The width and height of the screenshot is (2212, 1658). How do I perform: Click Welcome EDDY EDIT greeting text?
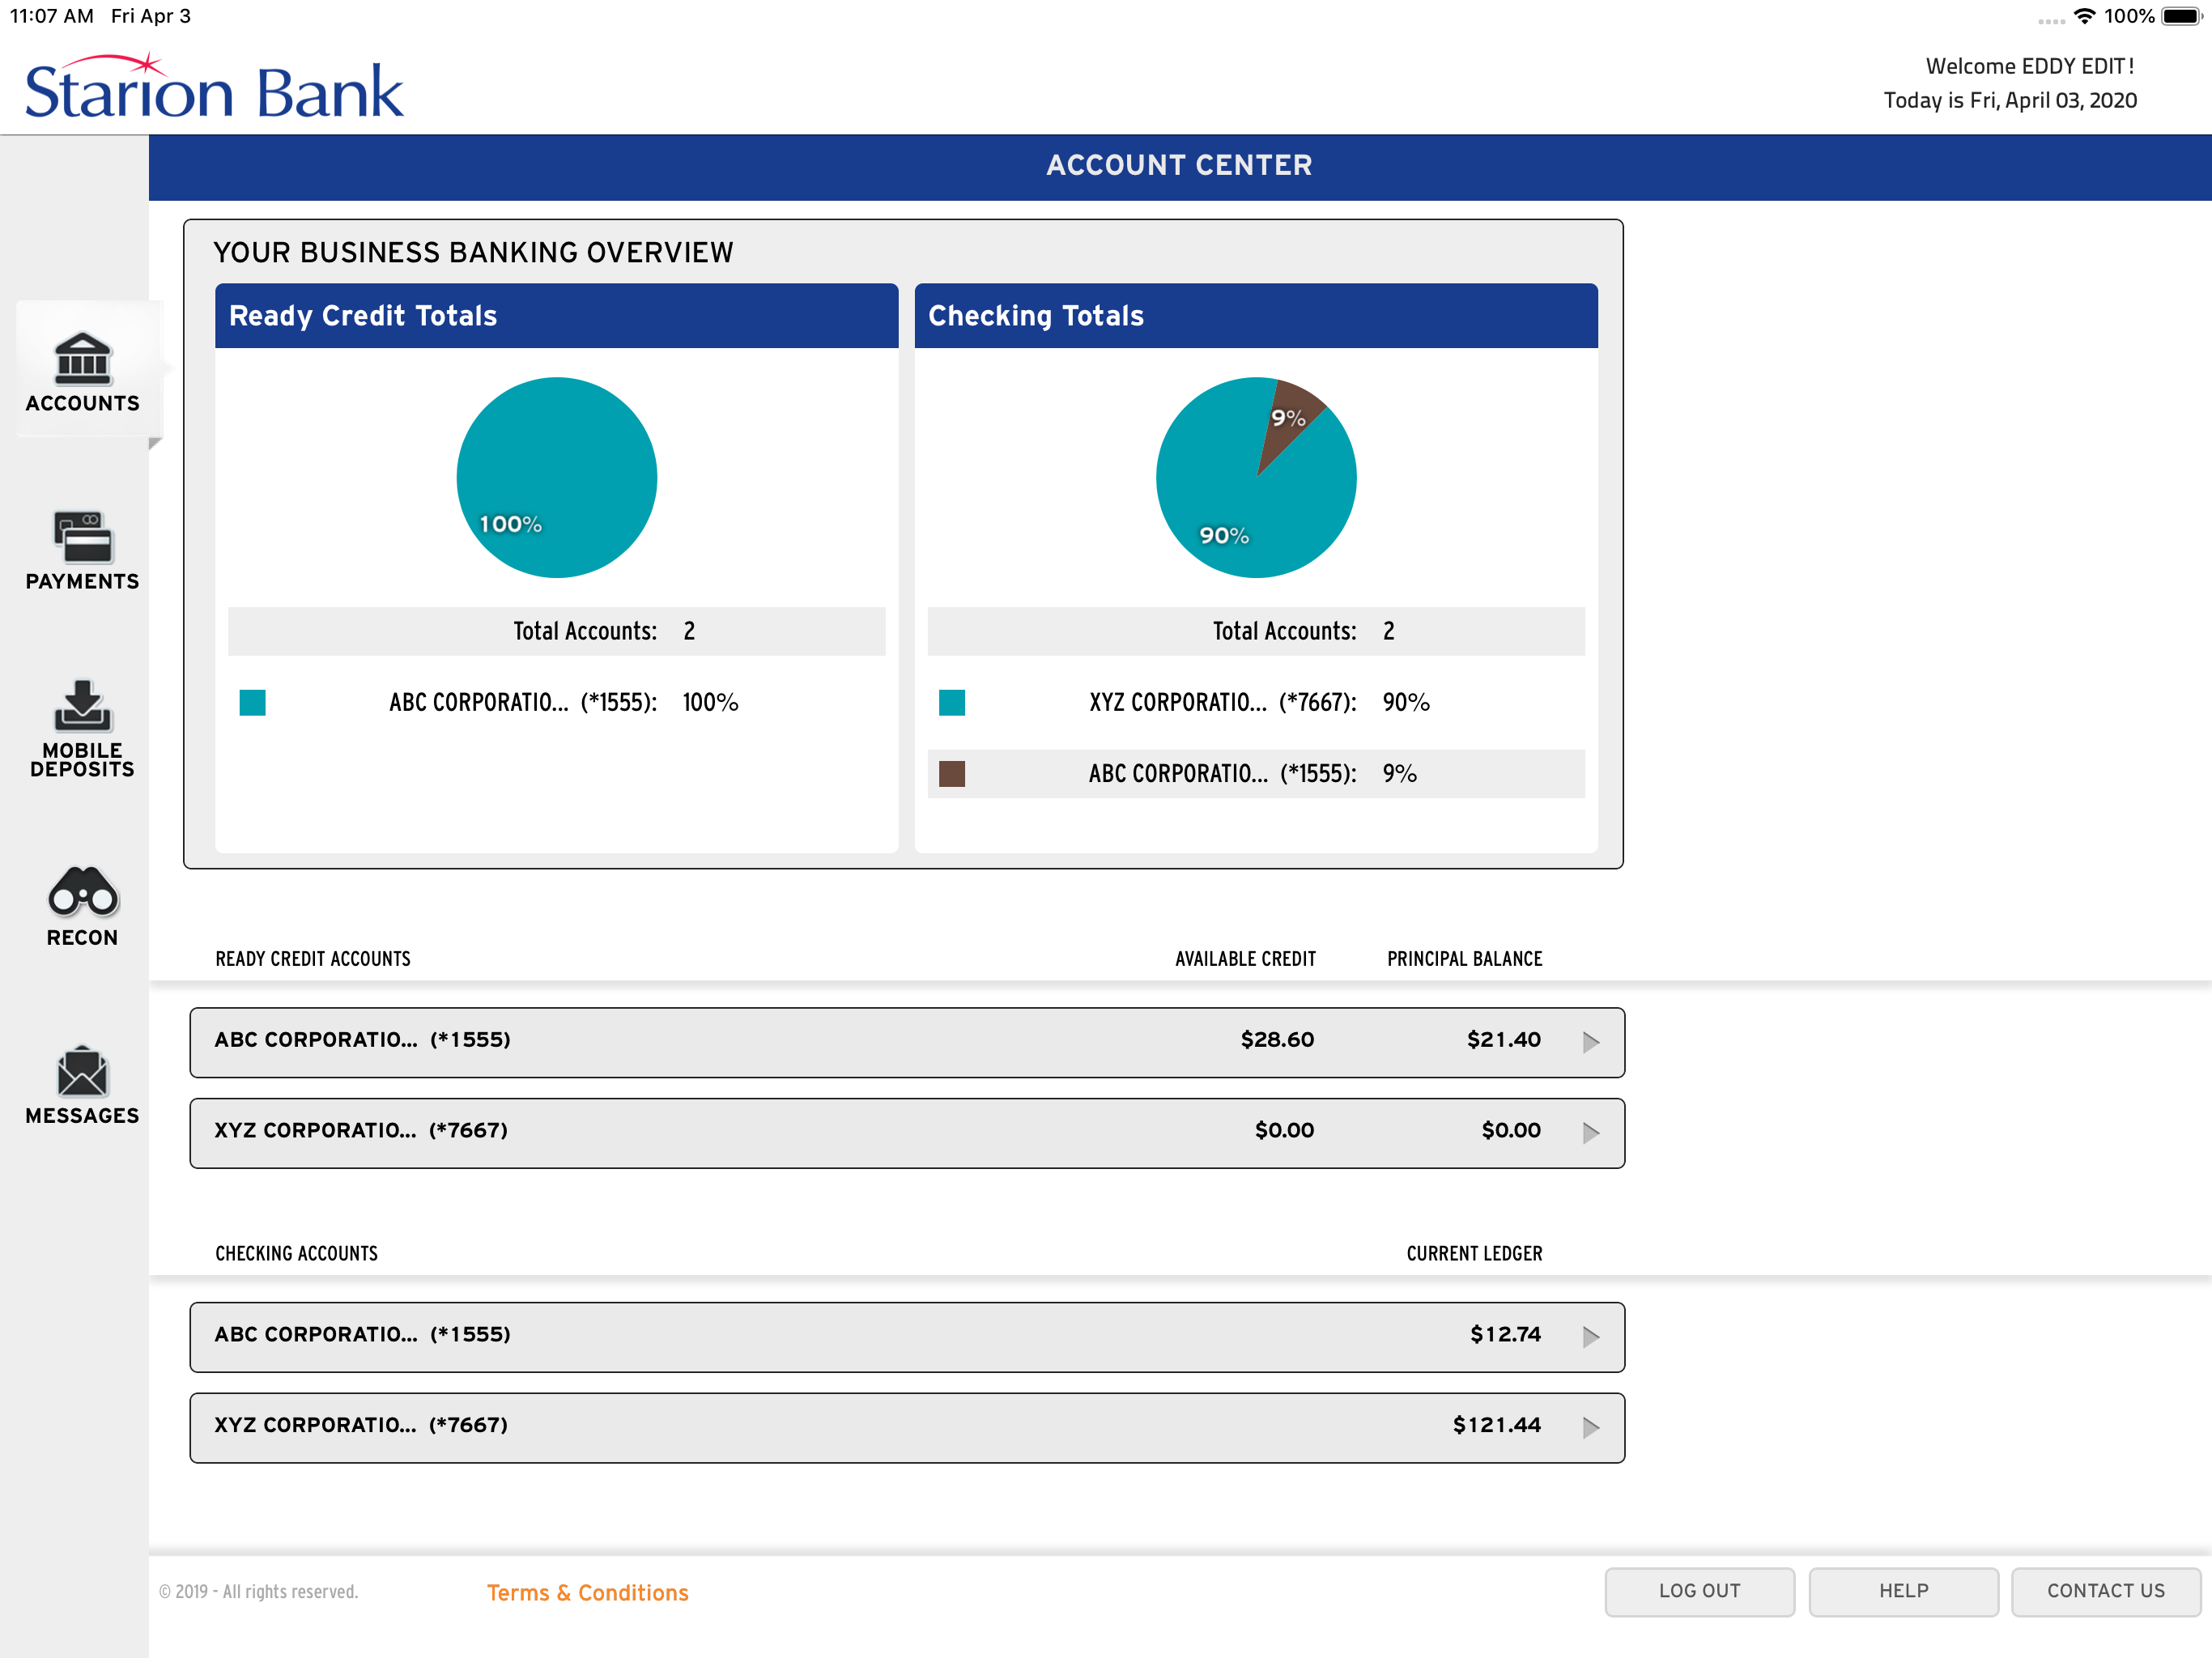click(2029, 66)
